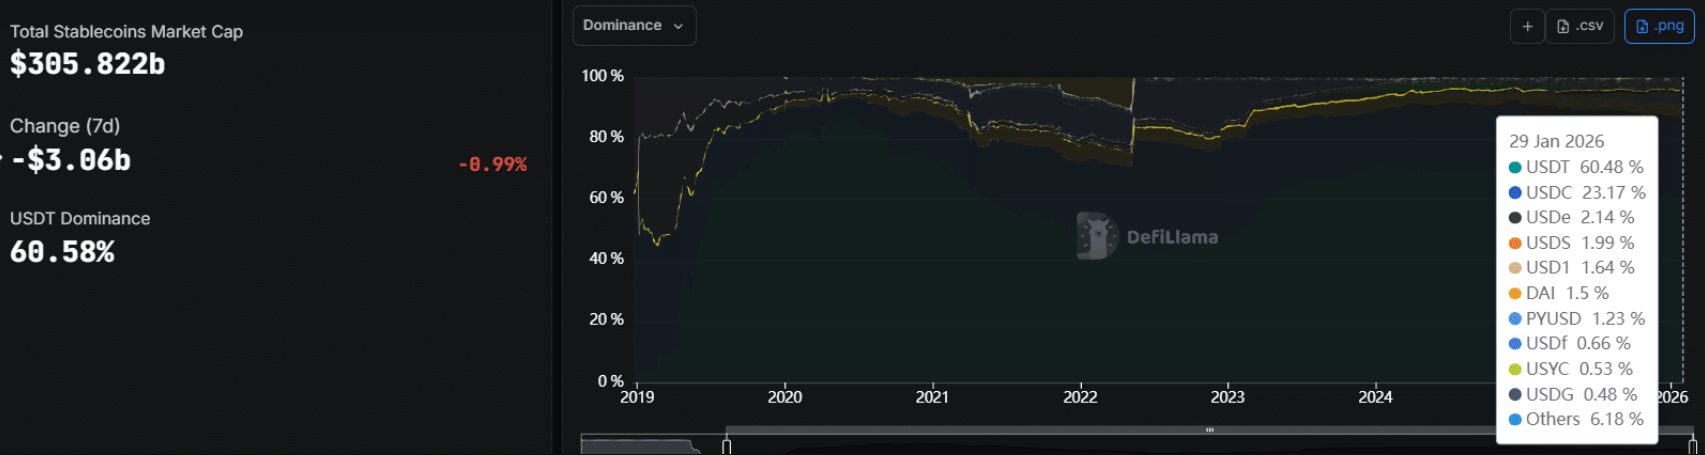The height and width of the screenshot is (455, 1705).
Task: Click the DAI marker dot in tooltip
Action: coord(1515,294)
